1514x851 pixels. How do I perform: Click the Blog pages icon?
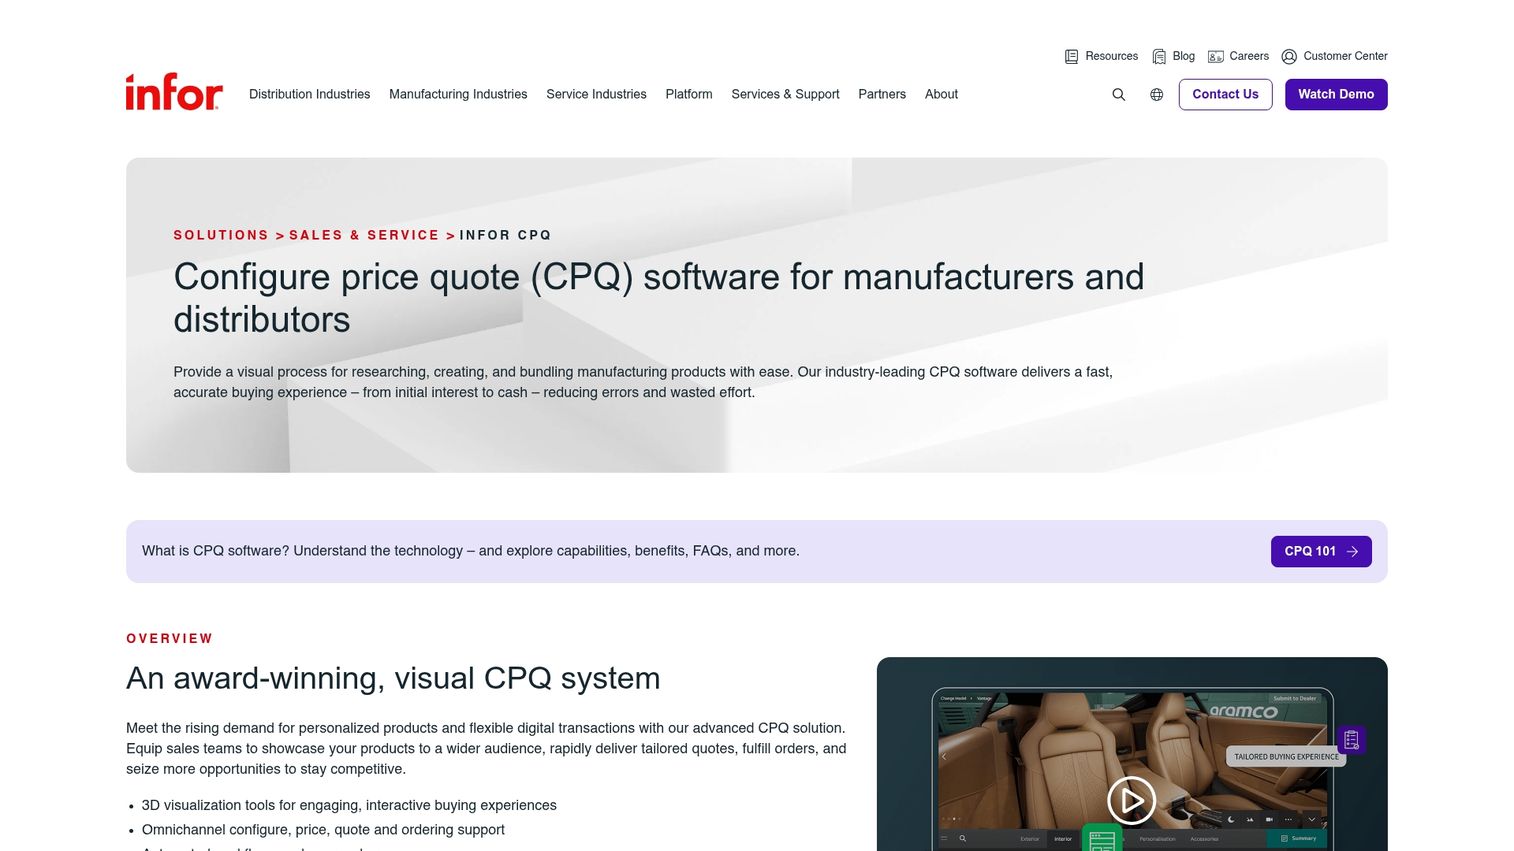1159,57
